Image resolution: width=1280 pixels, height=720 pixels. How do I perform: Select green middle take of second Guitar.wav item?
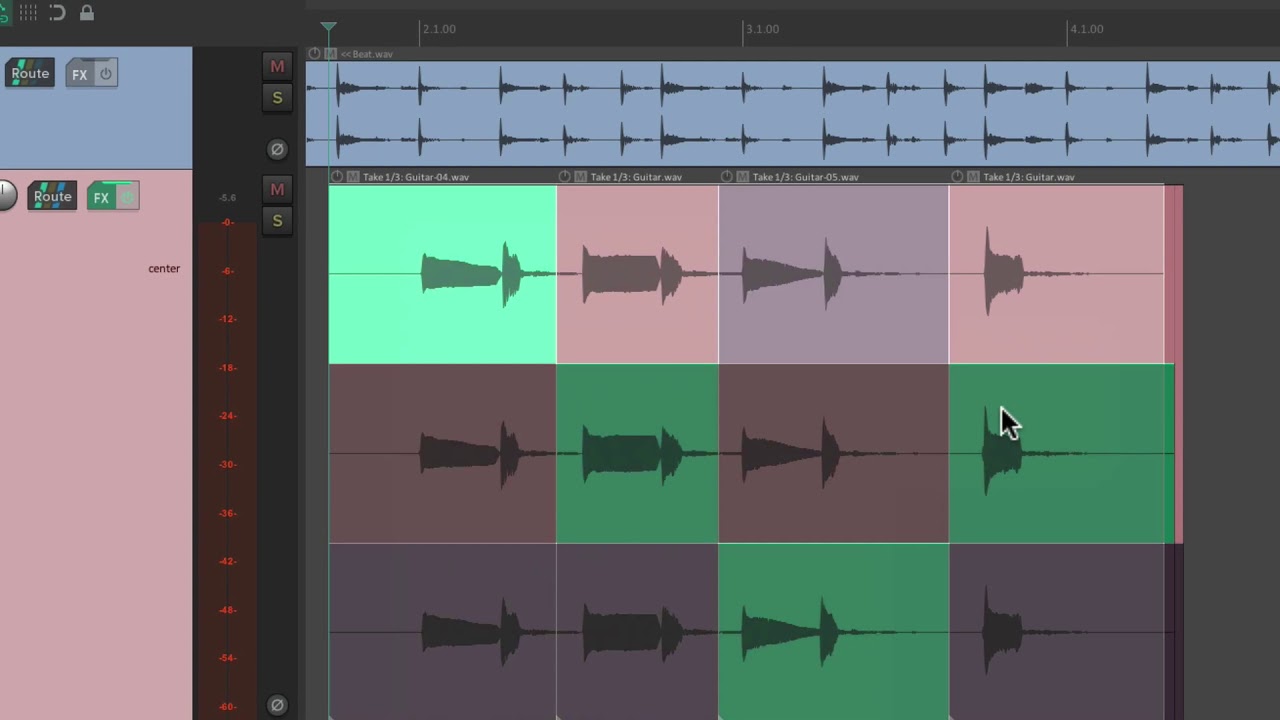coord(637,454)
